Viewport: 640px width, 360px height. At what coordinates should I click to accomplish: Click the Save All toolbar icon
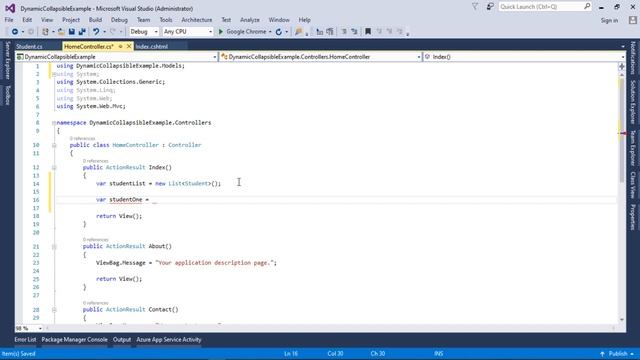(82, 31)
